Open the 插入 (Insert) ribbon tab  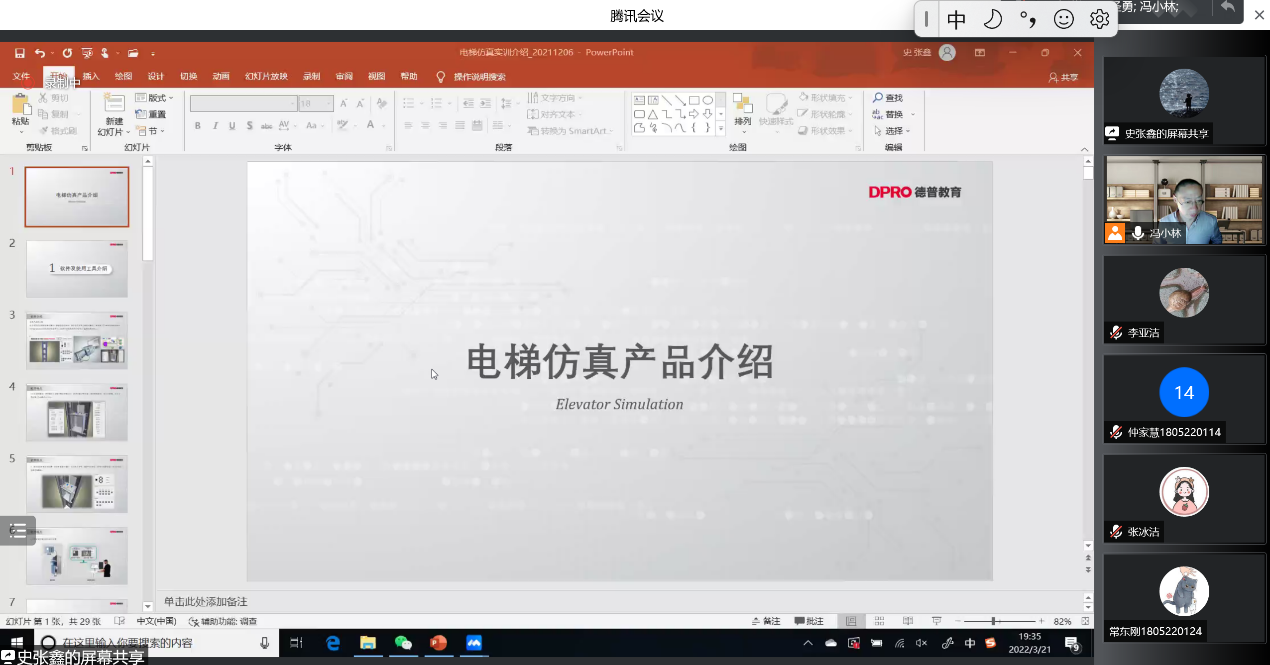pos(91,77)
